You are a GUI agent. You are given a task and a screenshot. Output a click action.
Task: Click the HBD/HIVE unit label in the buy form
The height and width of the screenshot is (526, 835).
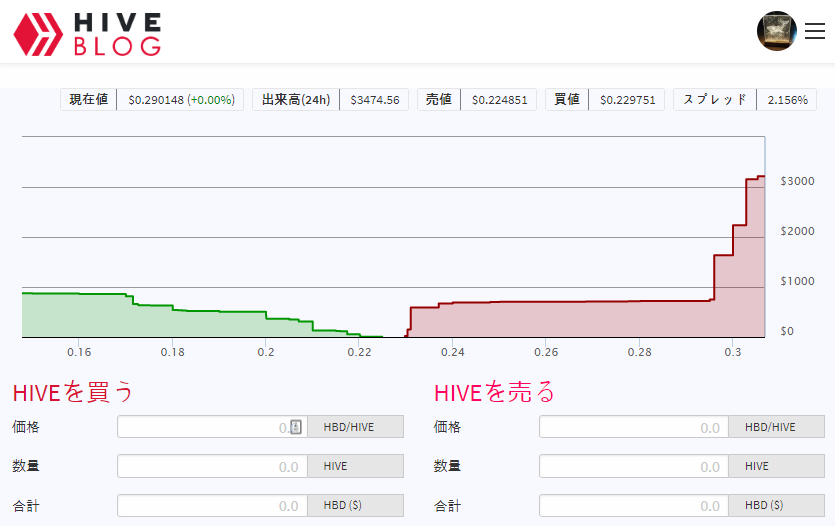(349, 427)
